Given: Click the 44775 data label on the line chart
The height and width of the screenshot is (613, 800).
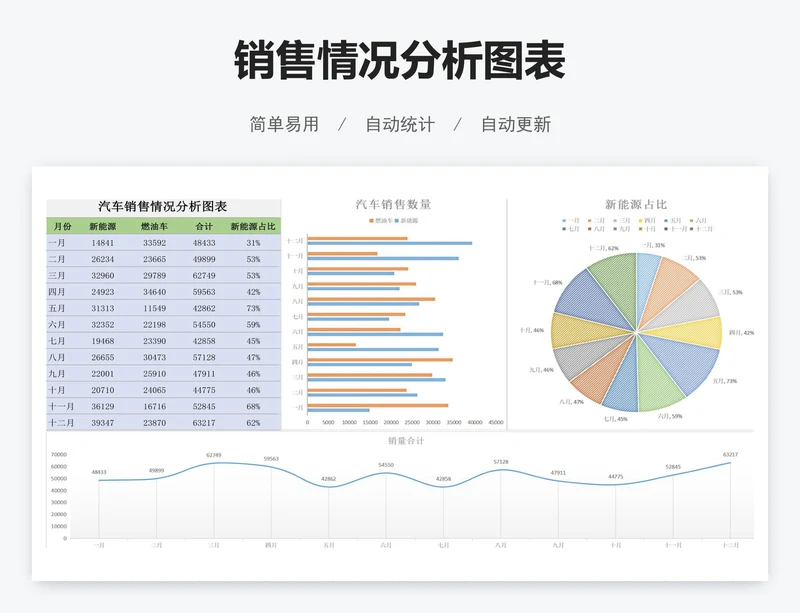Looking at the screenshot, I should (x=615, y=477).
